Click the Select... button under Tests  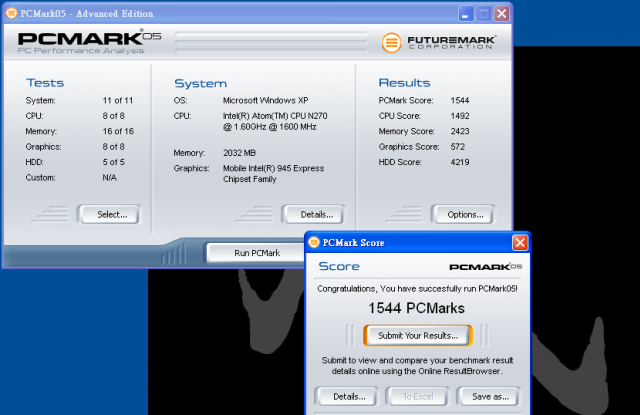109,214
